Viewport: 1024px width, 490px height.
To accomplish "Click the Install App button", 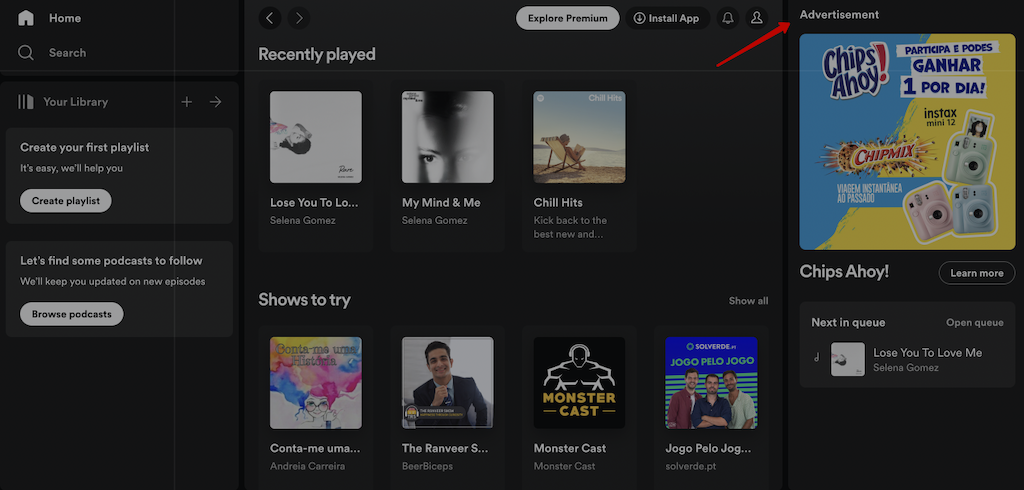I will pyautogui.click(x=667, y=18).
